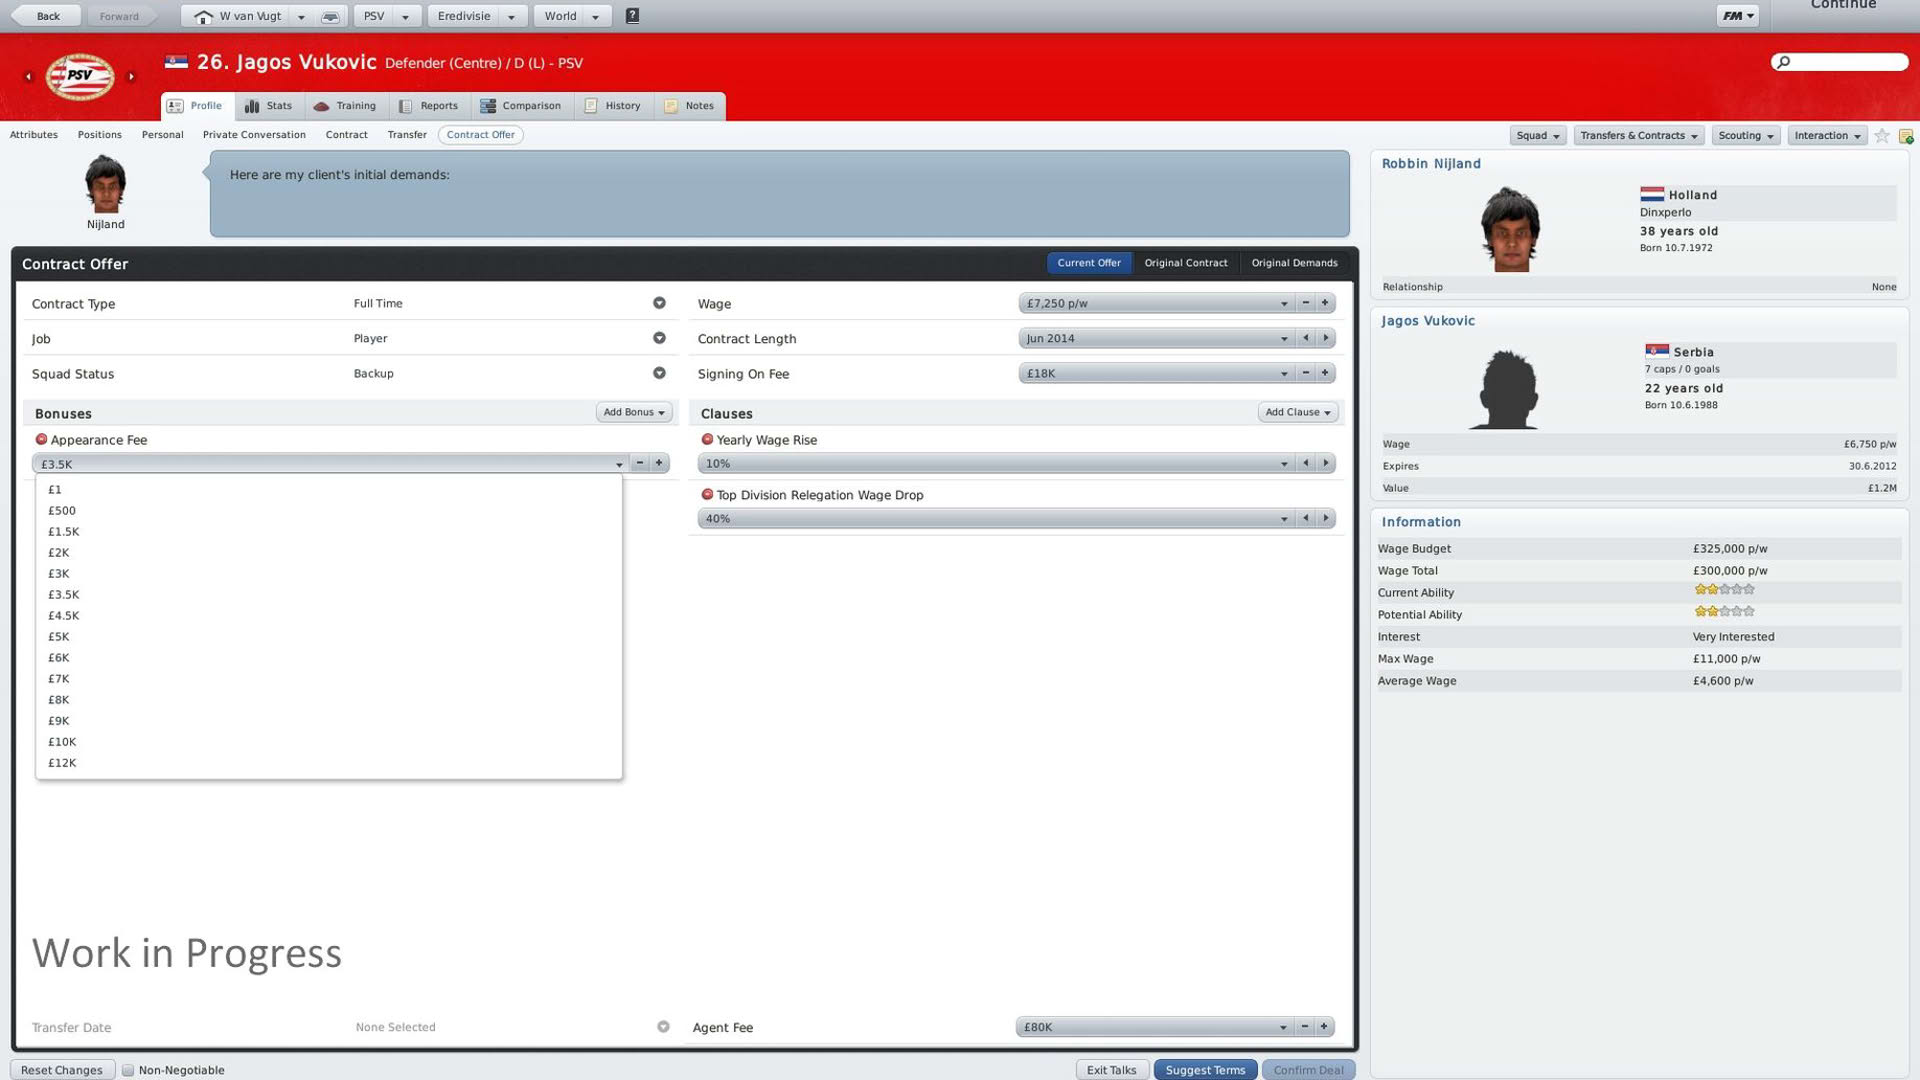Open the Job selector
Viewport: 1920px width, 1080px height.
point(659,338)
